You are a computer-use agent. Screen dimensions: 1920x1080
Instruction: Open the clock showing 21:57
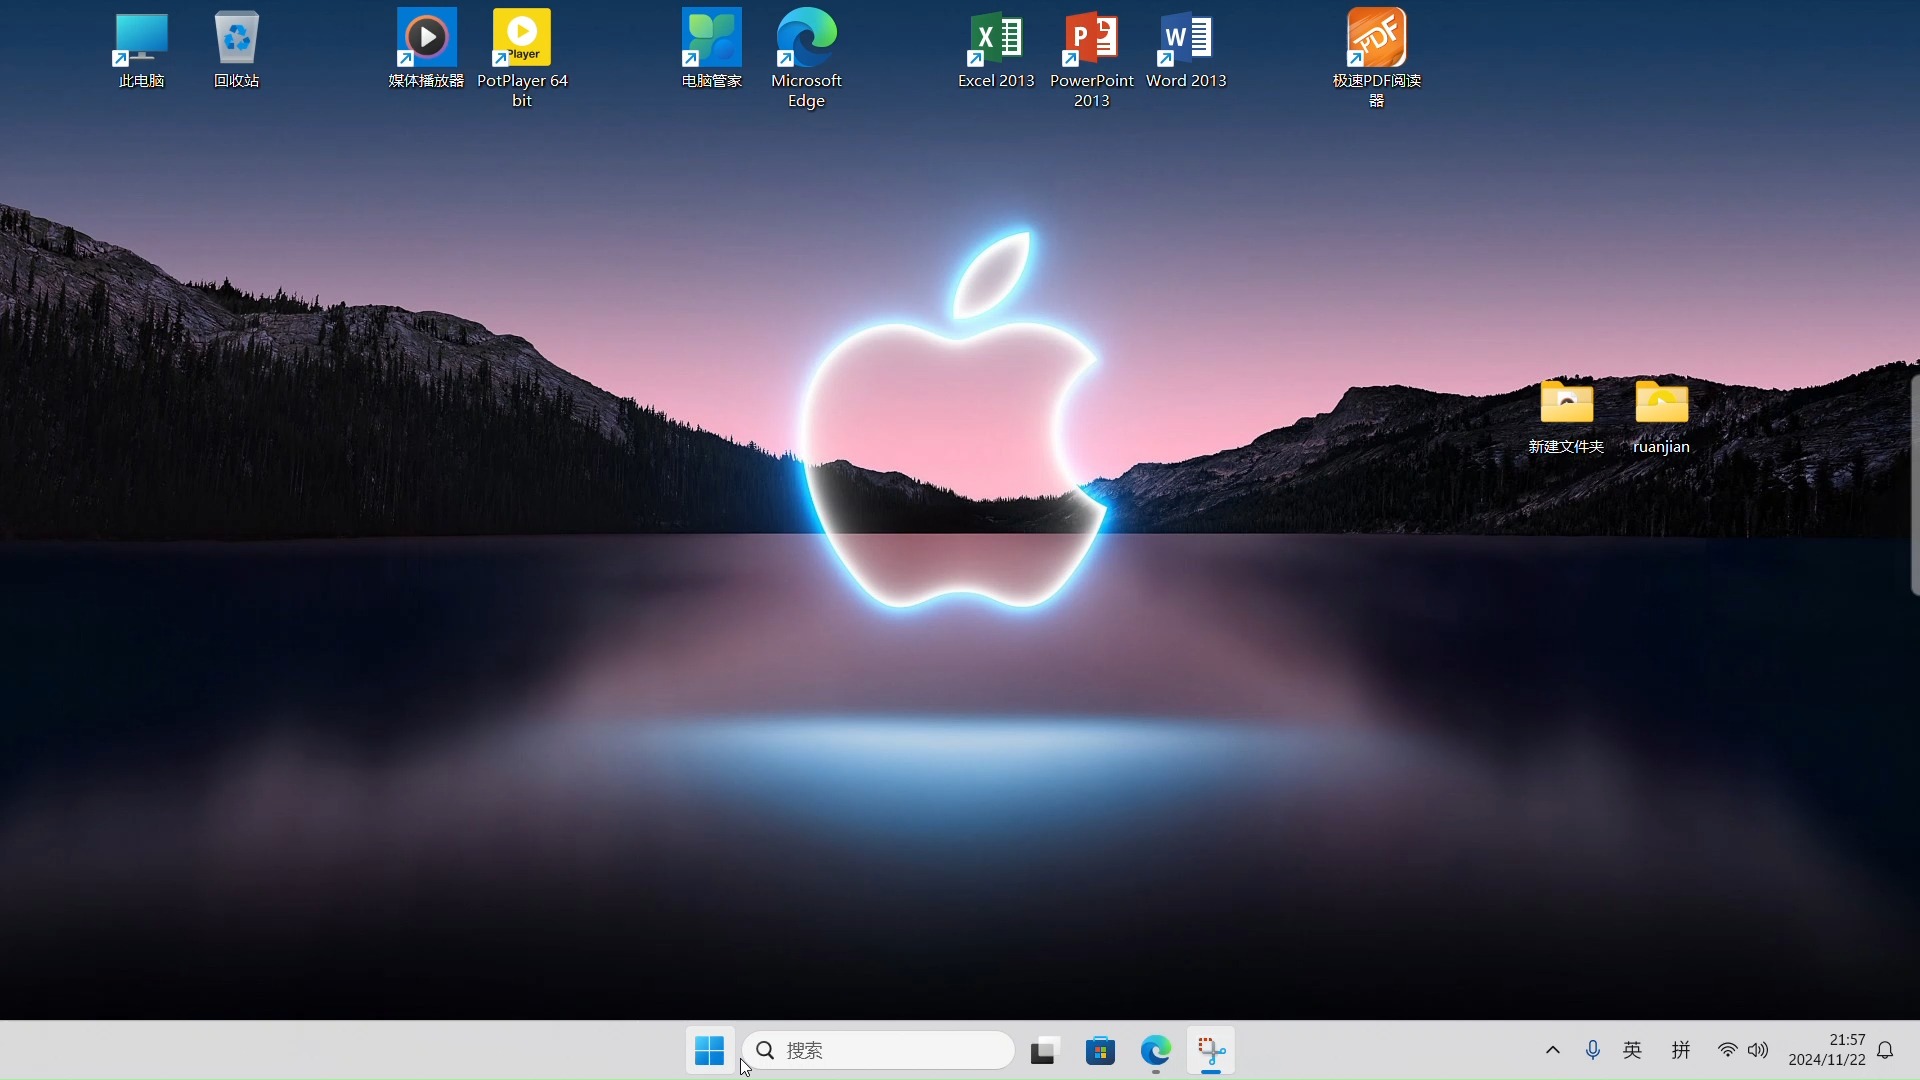click(1827, 1050)
